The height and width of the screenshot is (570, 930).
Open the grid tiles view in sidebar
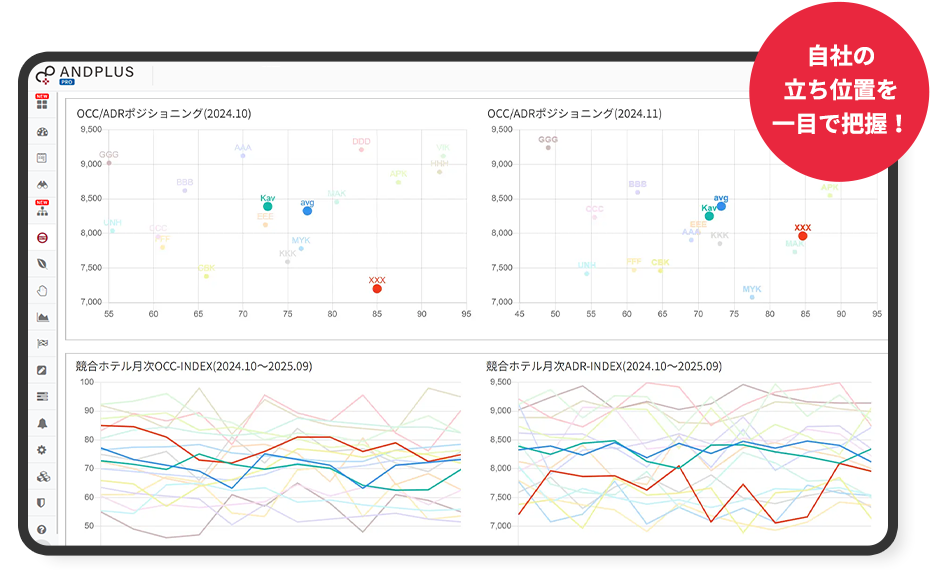coord(42,103)
